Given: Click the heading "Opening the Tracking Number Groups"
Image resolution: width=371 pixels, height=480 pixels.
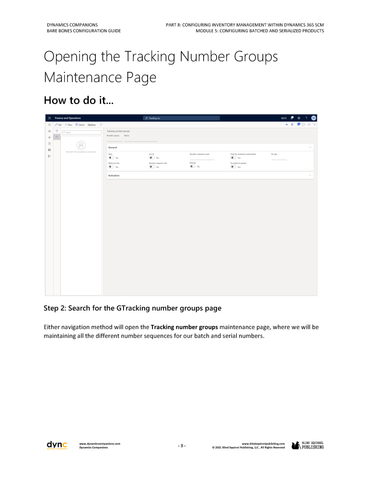Looking at the screenshot, I should click(x=161, y=57).
